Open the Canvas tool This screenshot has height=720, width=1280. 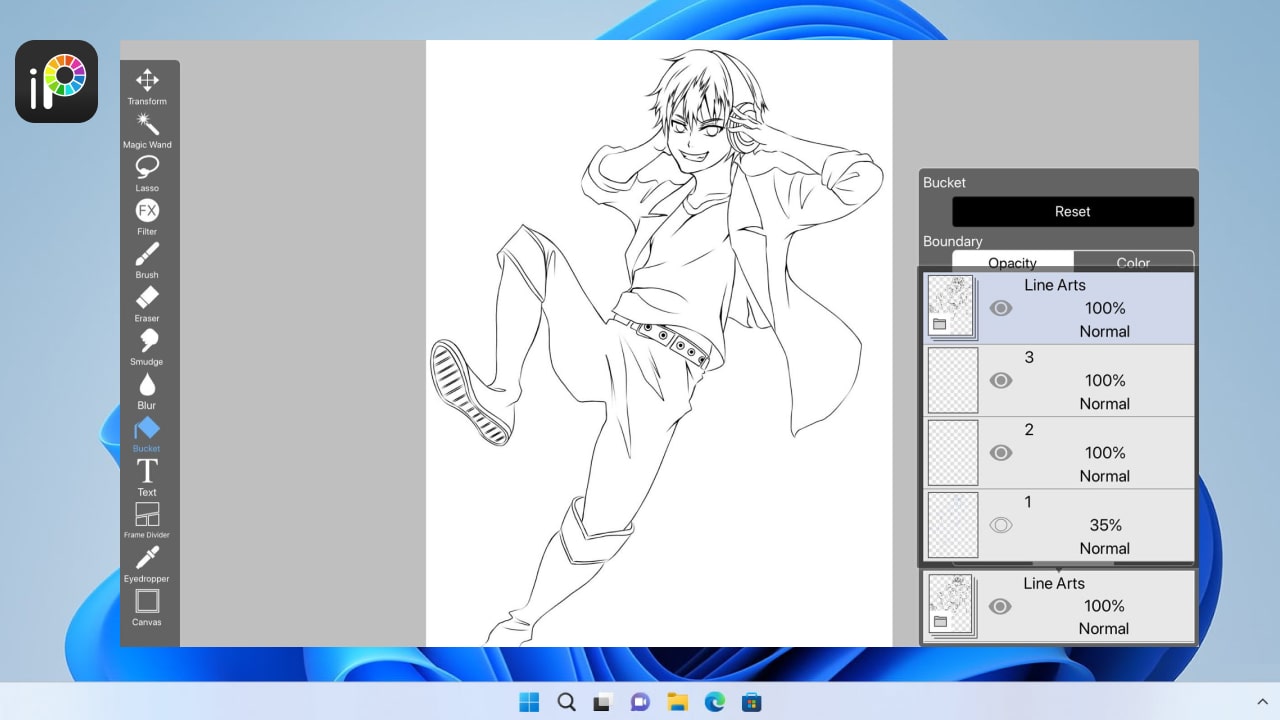pos(147,607)
